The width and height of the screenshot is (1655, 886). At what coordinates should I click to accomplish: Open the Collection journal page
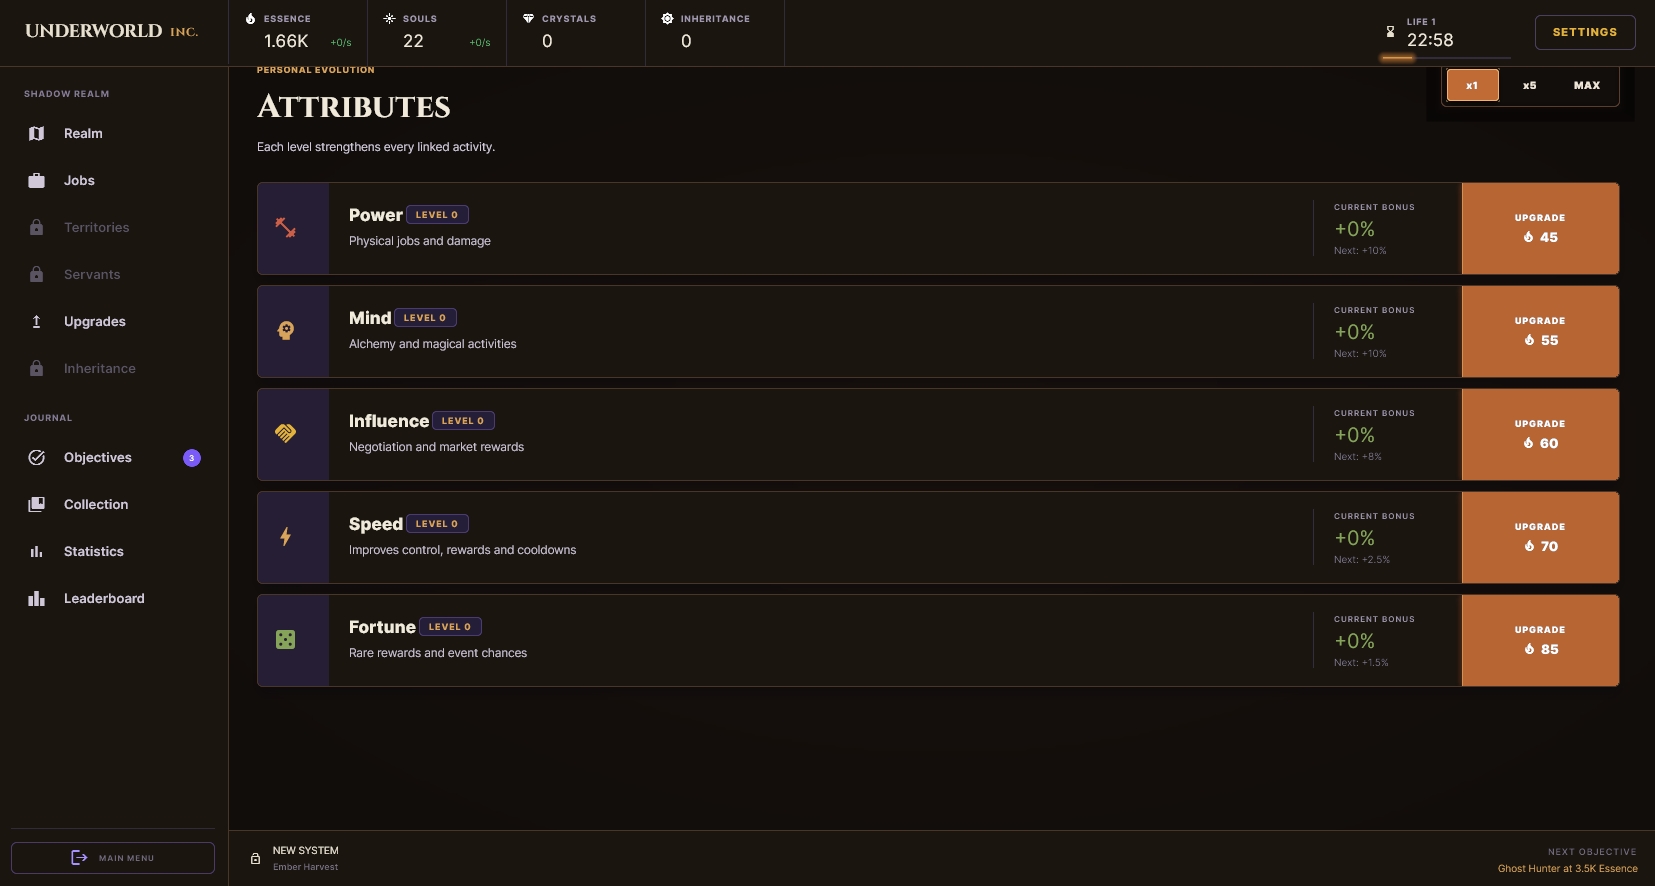coord(113,505)
